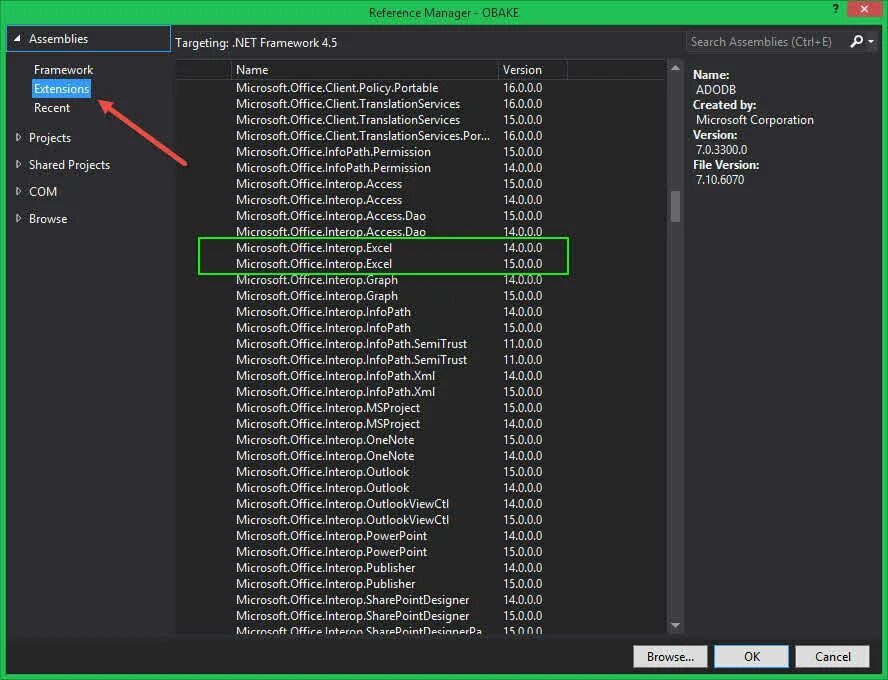The height and width of the screenshot is (680, 888).
Task: Select the Framework category
Action: tap(63, 70)
